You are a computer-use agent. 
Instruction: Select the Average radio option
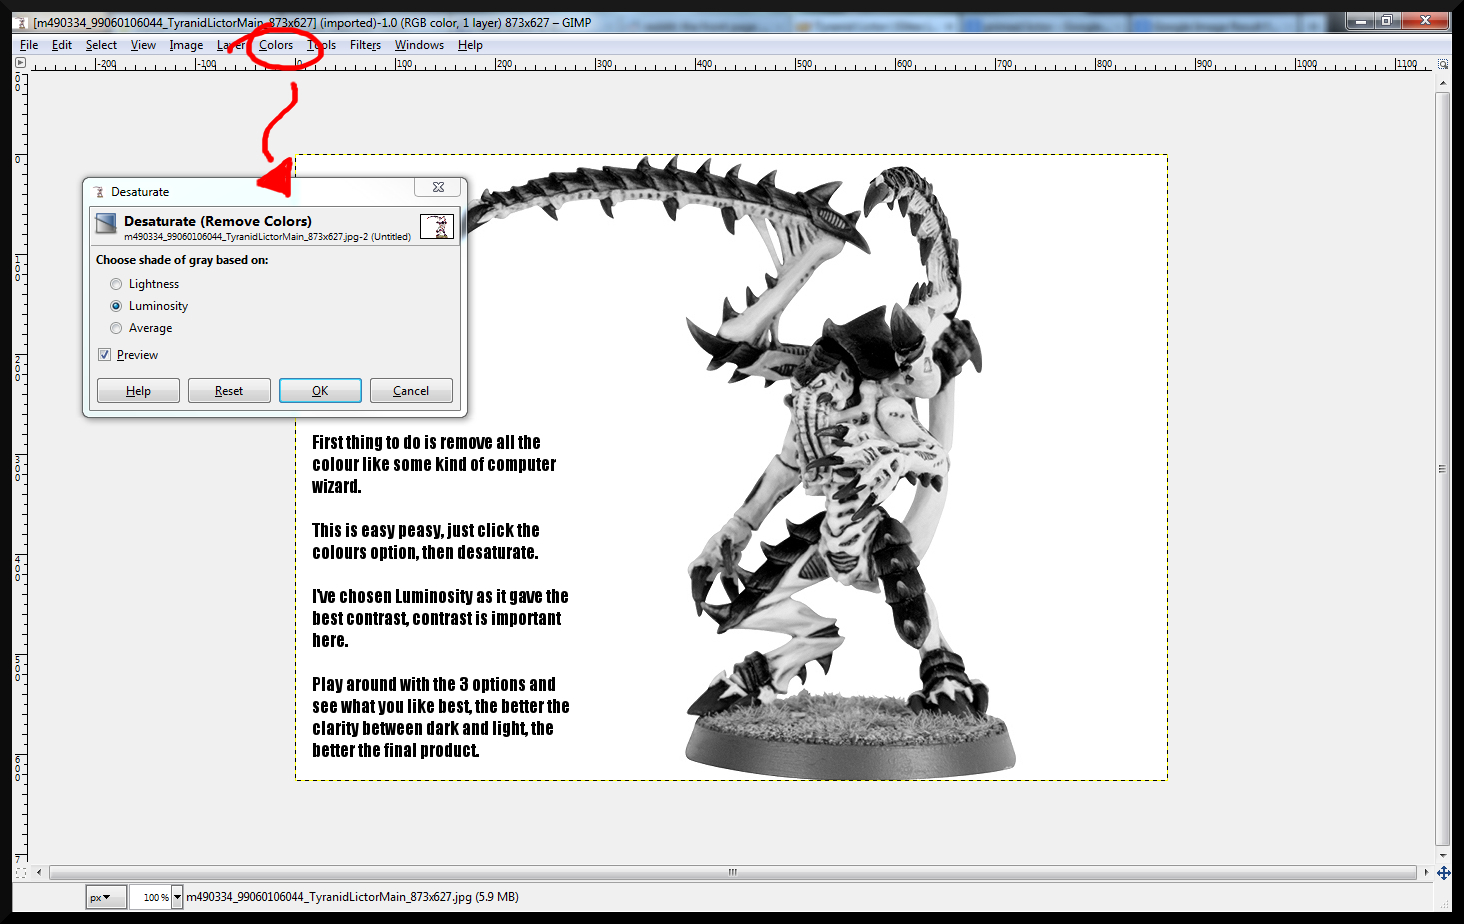click(116, 328)
